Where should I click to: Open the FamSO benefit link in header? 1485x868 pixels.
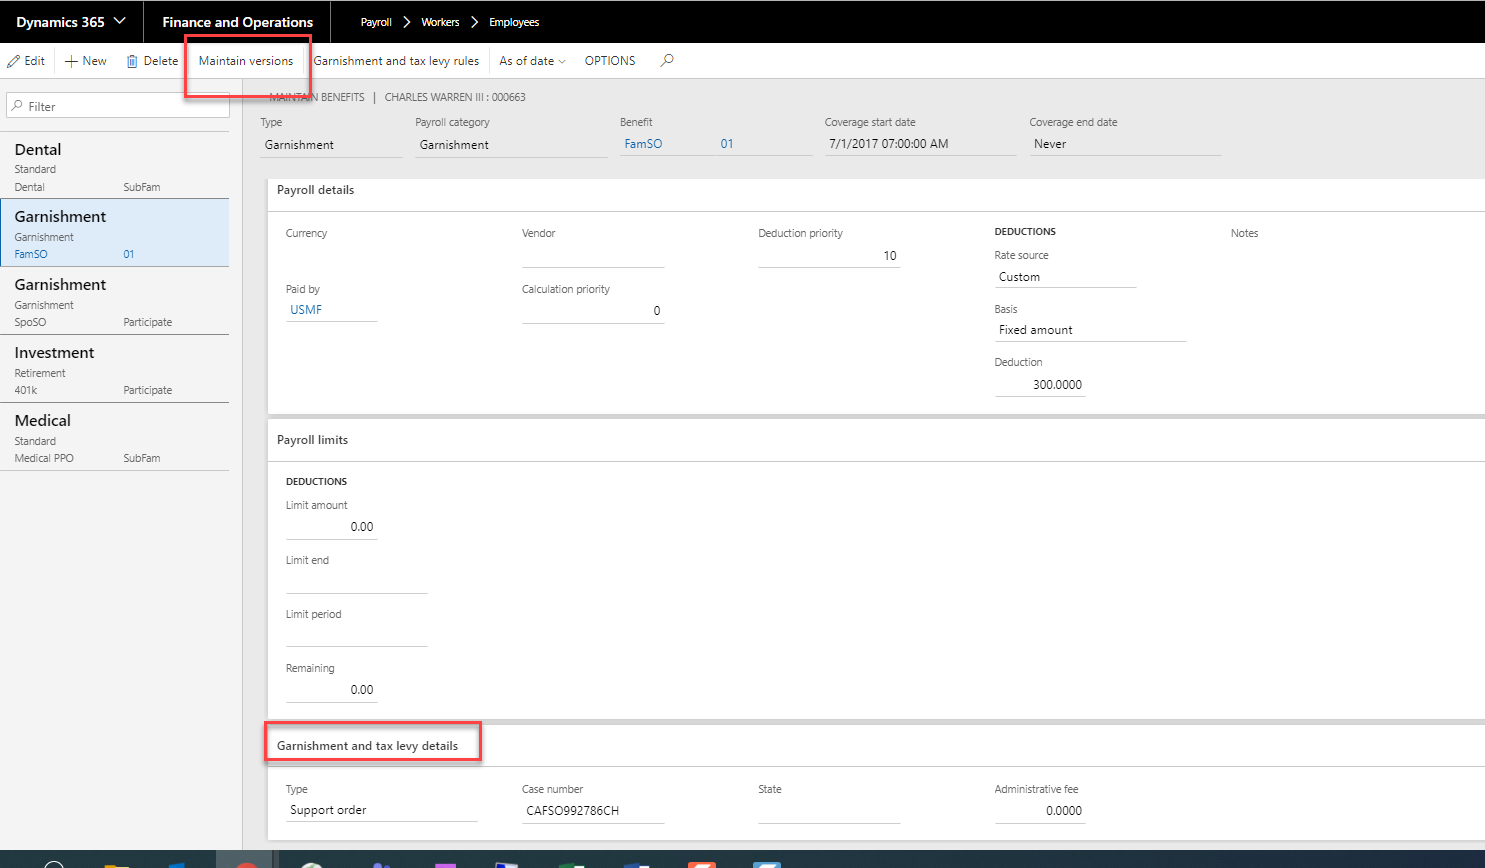pyautogui.click(x=643, y=144)
